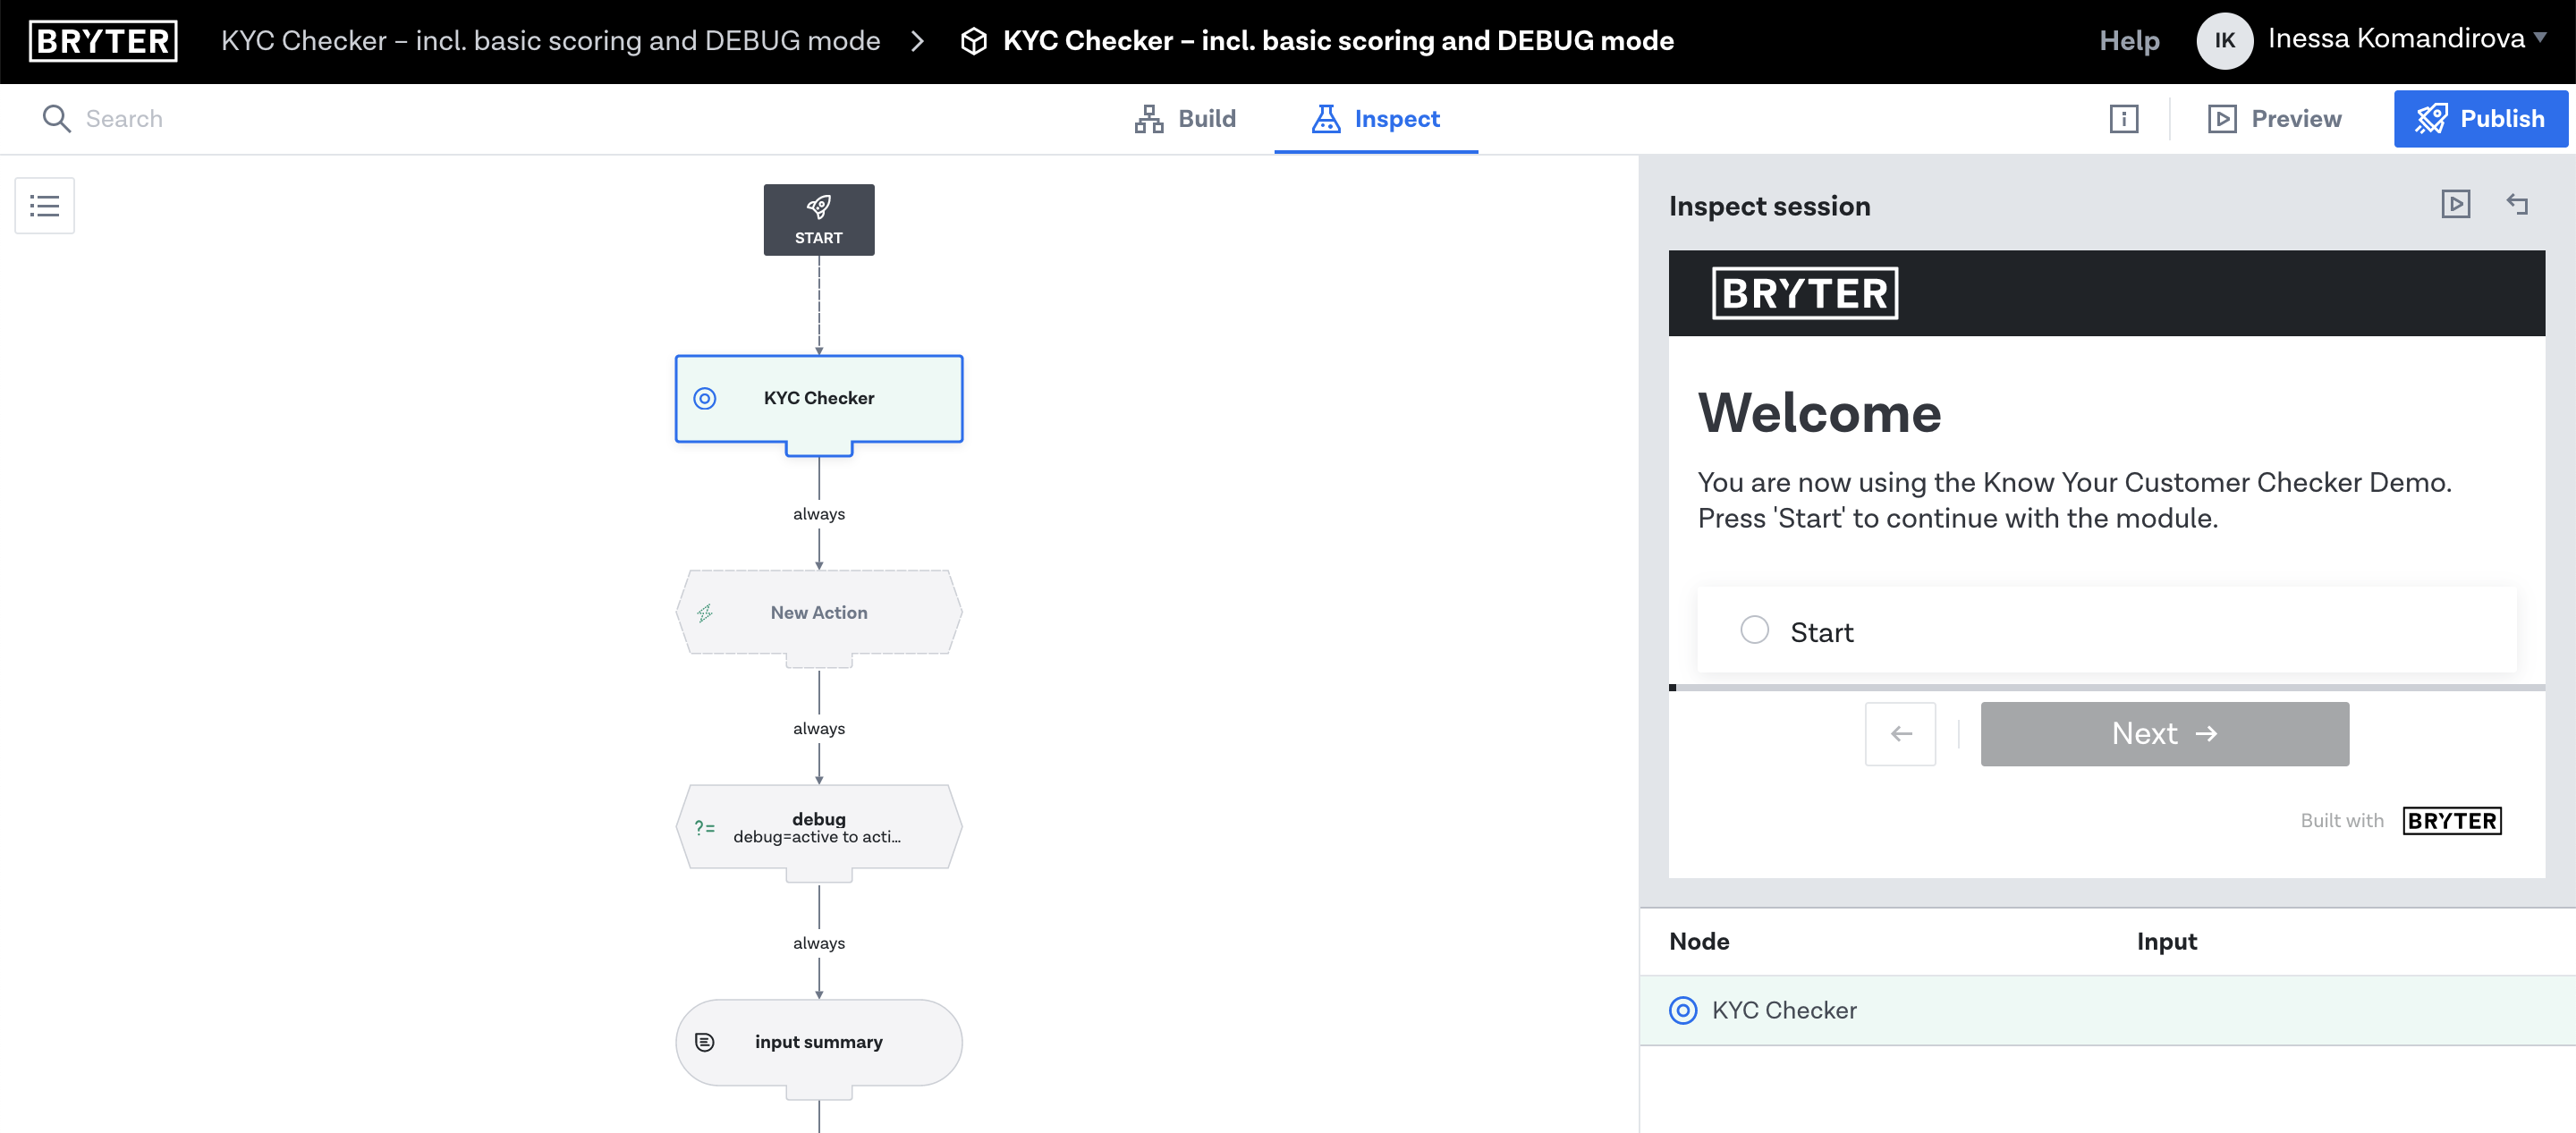Open the Help menu
This screenshot has width=2576, height=1133.
(2129, 41)
